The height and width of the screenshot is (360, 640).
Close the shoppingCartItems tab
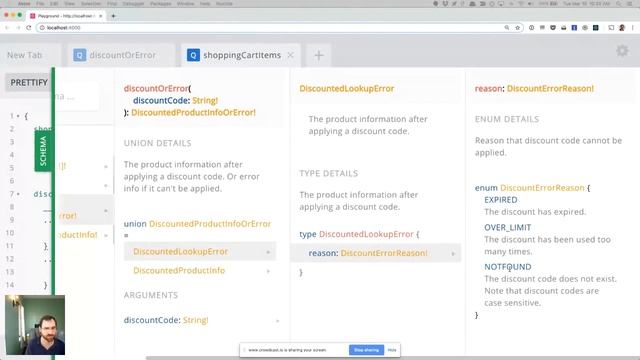[x=290, y=55]
